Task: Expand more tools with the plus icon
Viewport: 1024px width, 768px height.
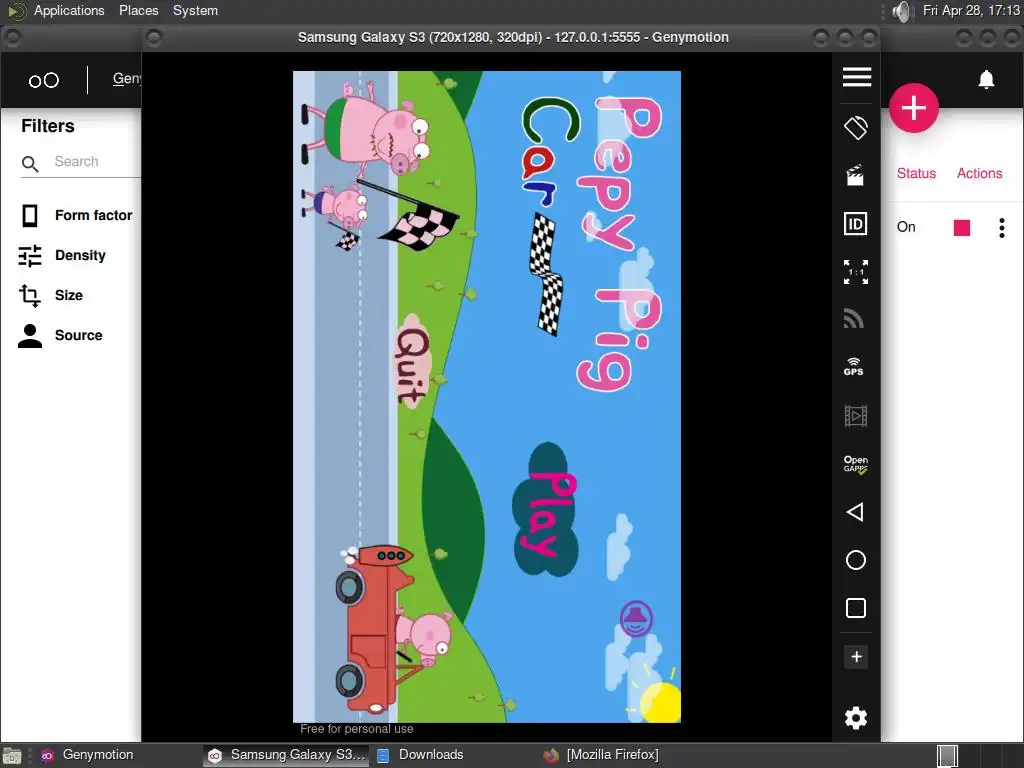Action: [856, 657]
